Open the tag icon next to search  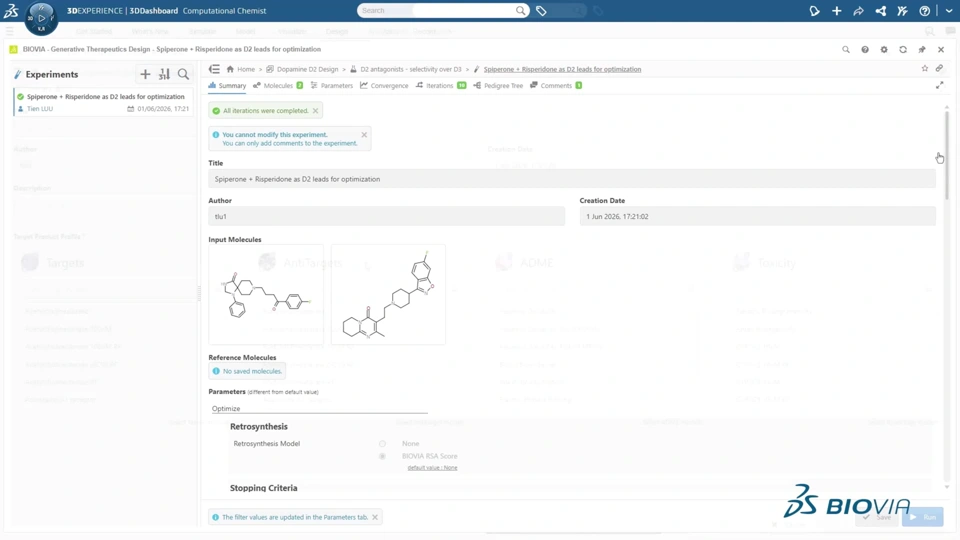(x=541, y=10)
